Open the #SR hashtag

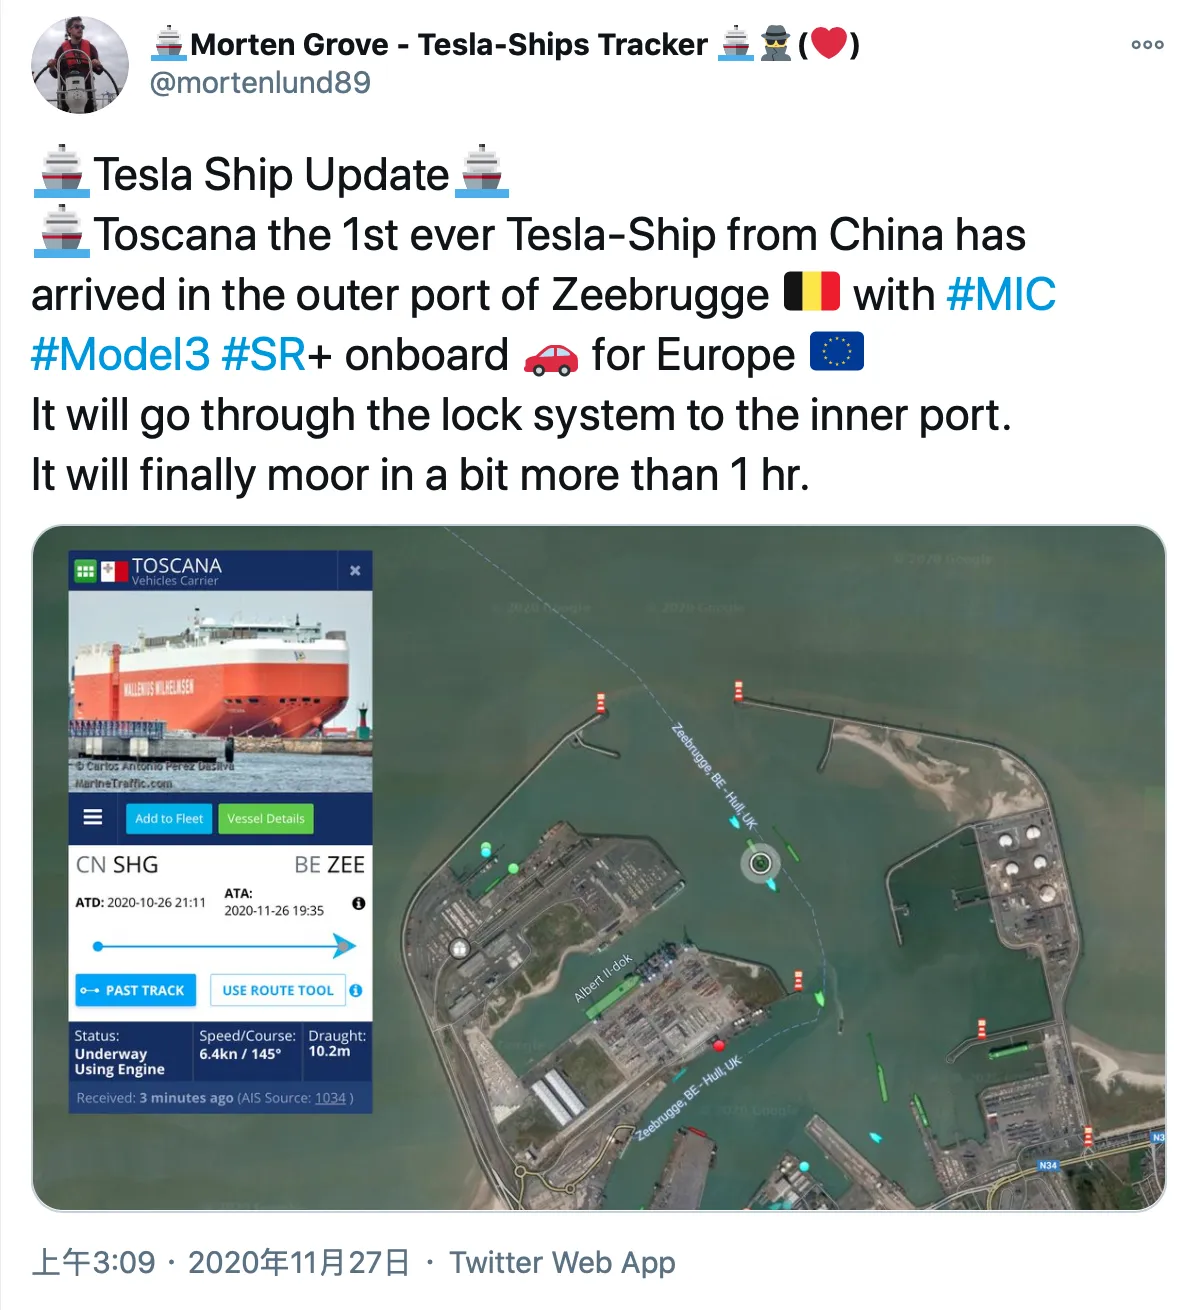pos(263,355)
